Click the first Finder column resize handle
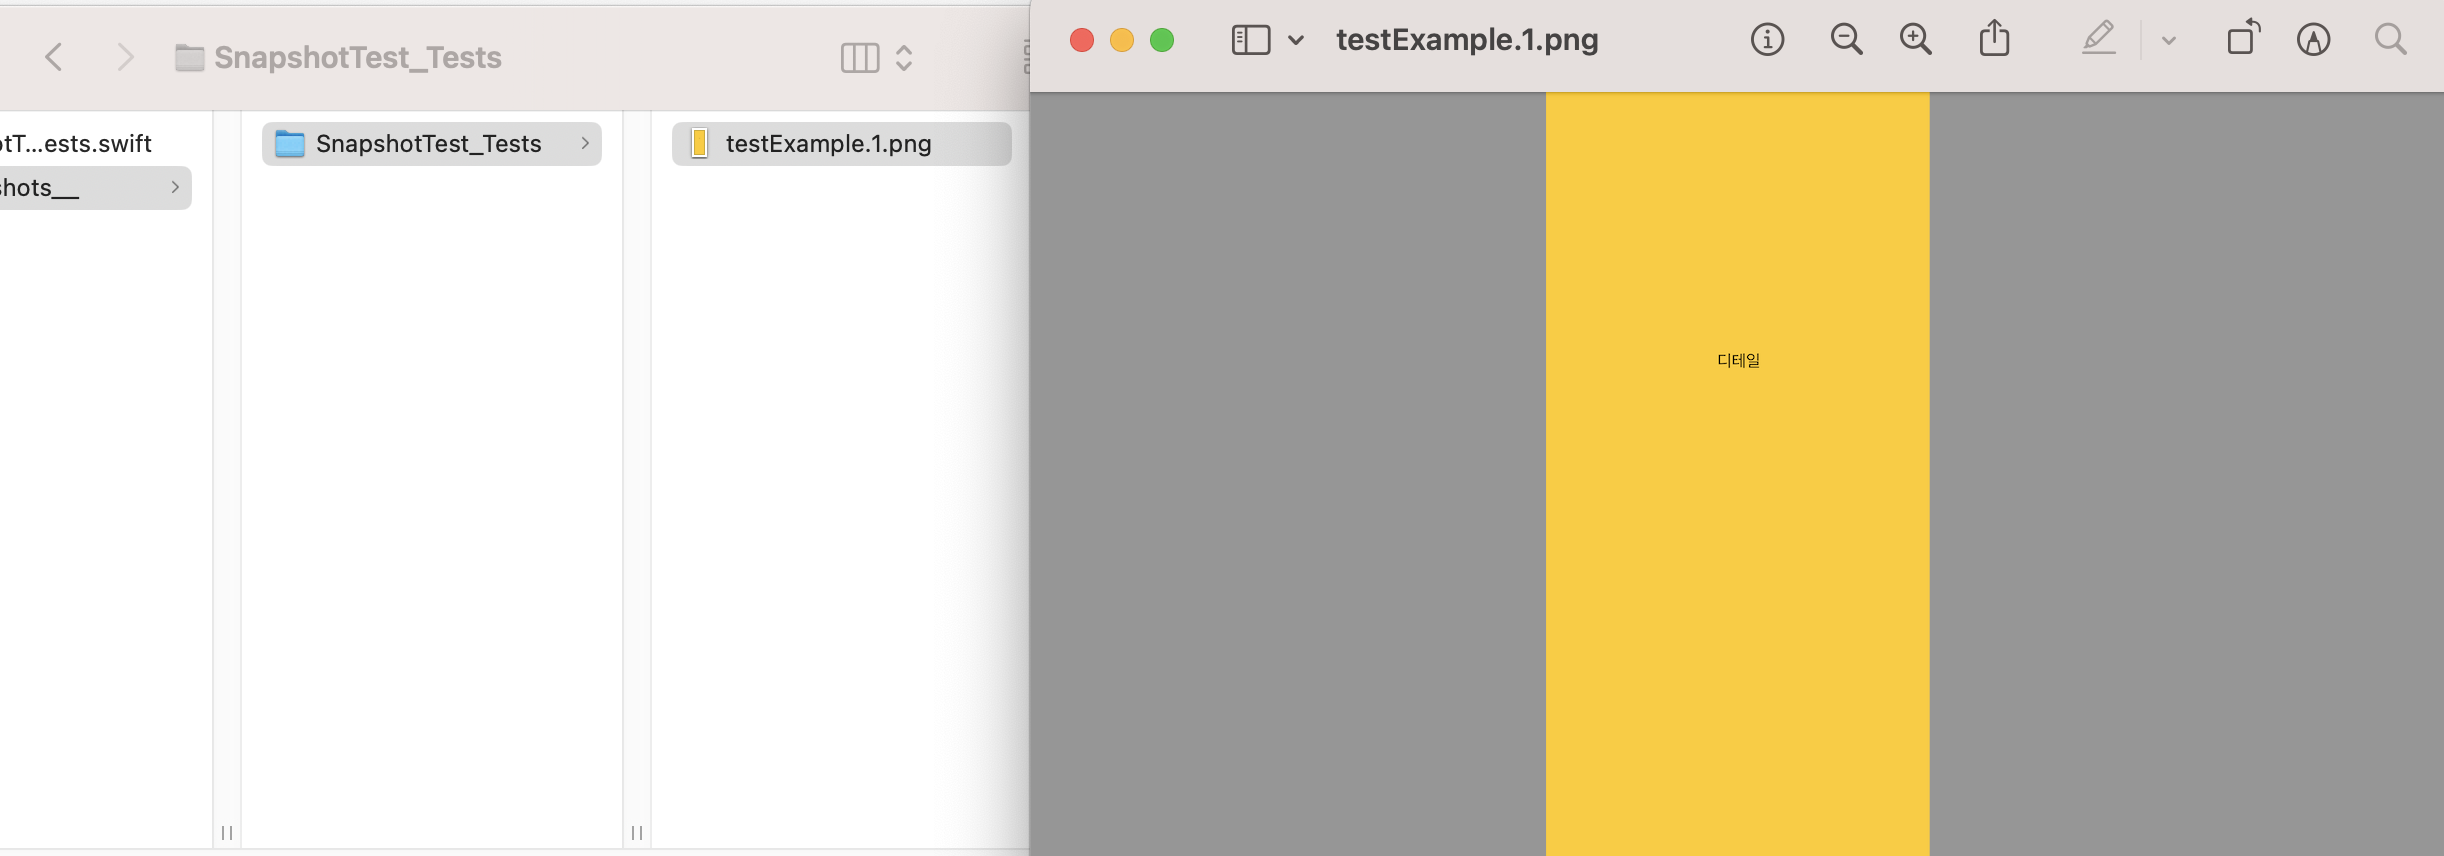The image size is (2444, 856). [x=227, y=833]
